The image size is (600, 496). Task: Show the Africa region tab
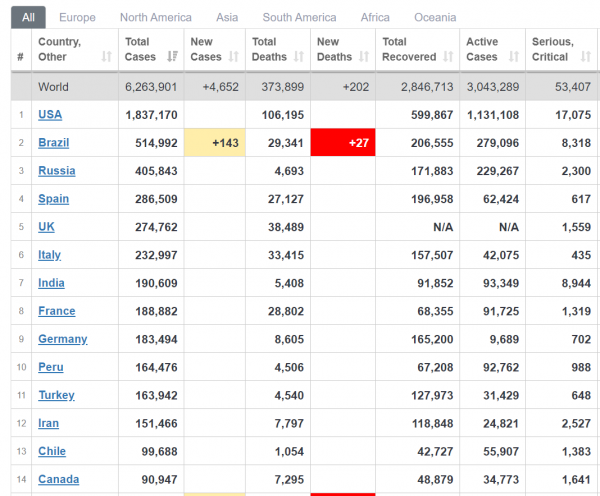tap(375, 18)
